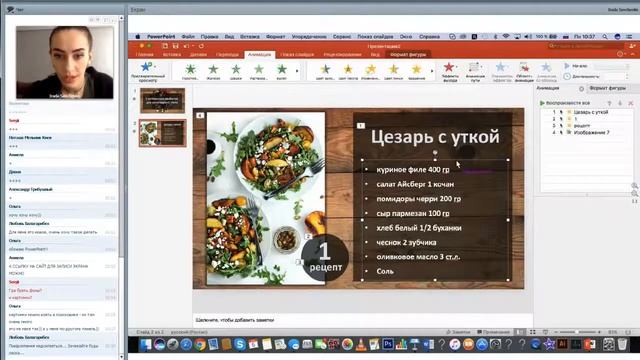Open VLC cone icon in the dock
This screenshot has height=360, width=640.
pyautogui.click(x=361, y=344)
